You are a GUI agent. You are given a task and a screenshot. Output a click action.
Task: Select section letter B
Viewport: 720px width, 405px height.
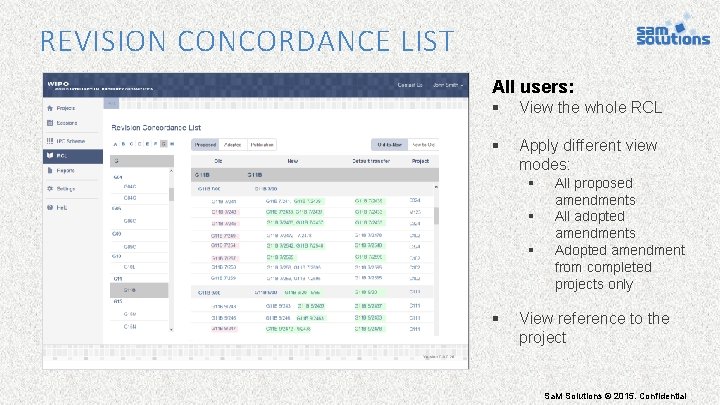click(123, 144)
